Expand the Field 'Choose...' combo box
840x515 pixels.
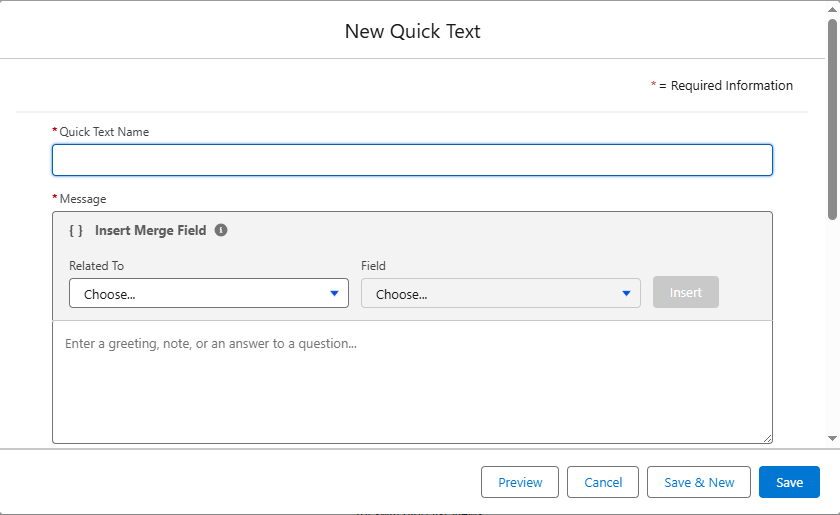point(500,293)
